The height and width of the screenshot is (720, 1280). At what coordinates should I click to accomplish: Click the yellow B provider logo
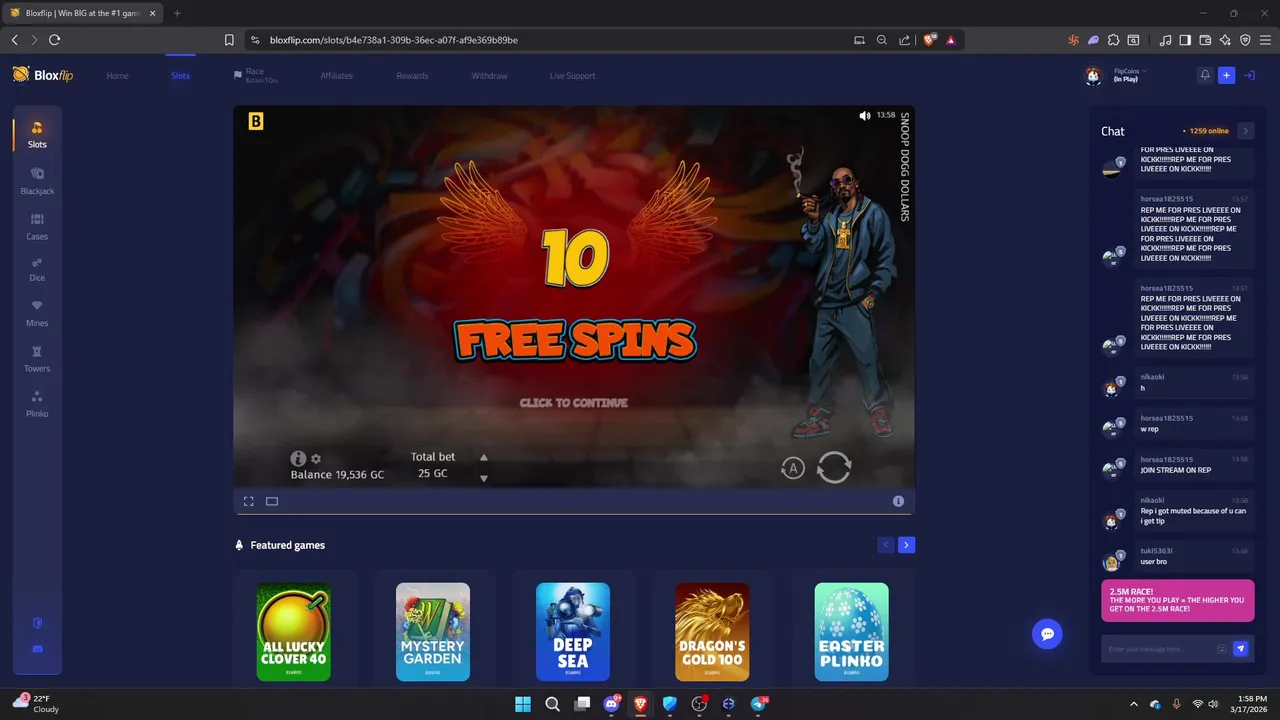pyautogui.click(x=256, y=121)
